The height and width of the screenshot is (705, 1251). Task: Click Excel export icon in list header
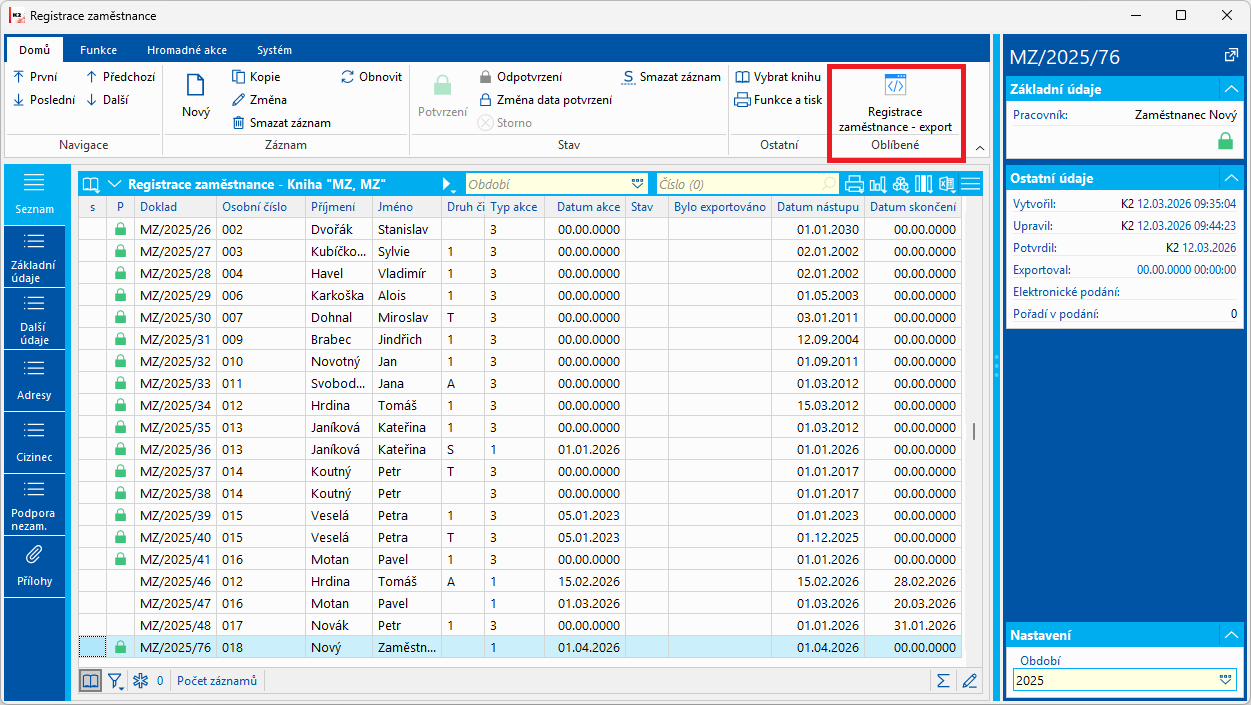(946, 184)
